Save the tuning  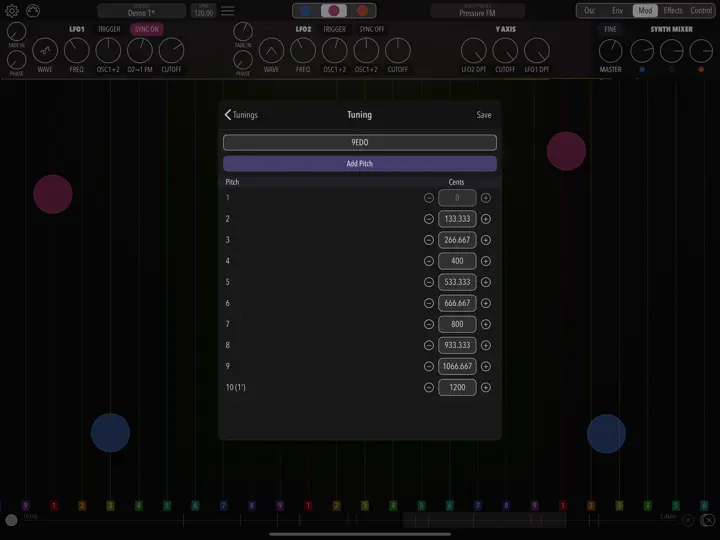click(484, 115)
